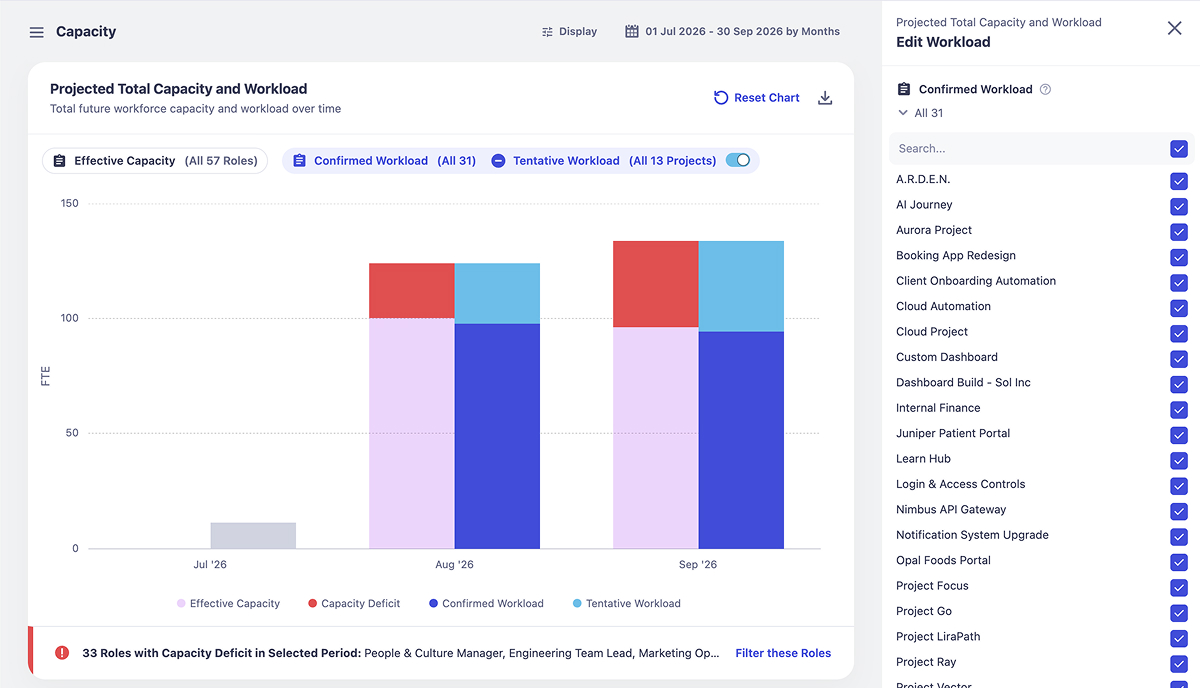
Task: Click the Projected Total Capacity and Workload heading
Action: (179, 89)
